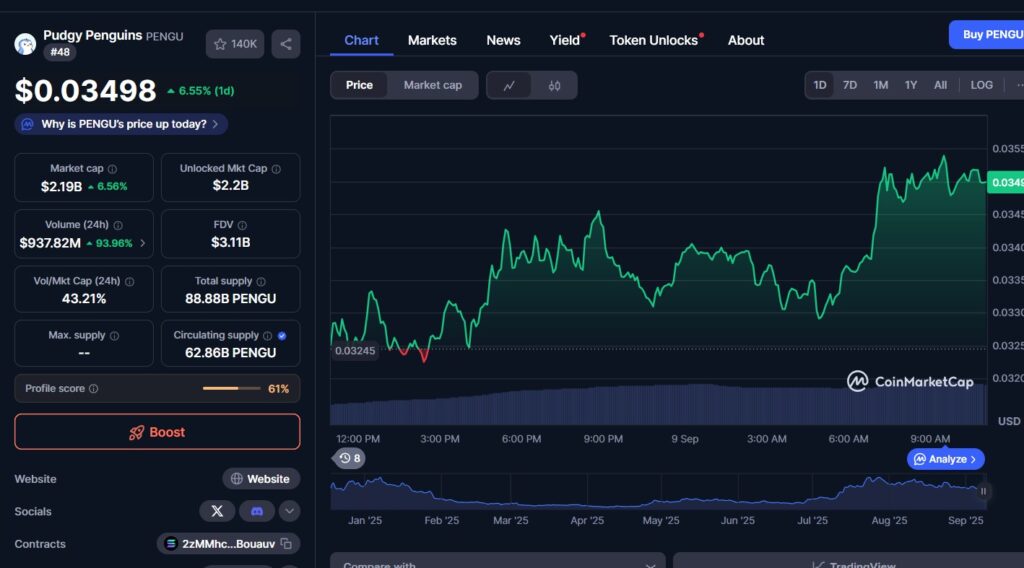Click the Buy PENGU button

pos(986,35)
